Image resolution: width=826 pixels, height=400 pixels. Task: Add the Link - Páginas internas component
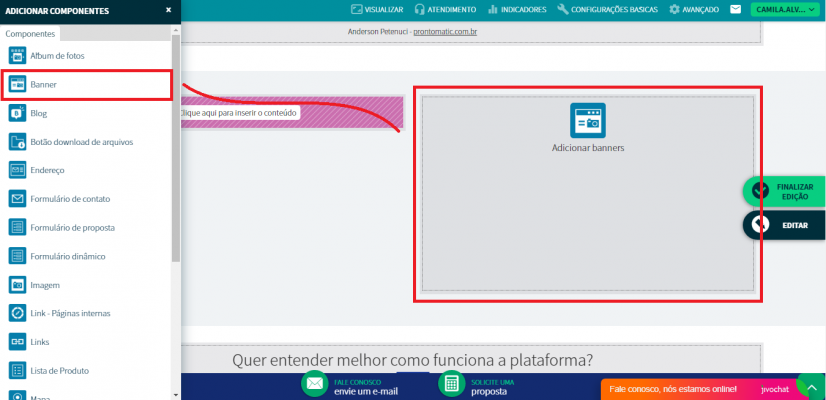(x=70, y=313)
